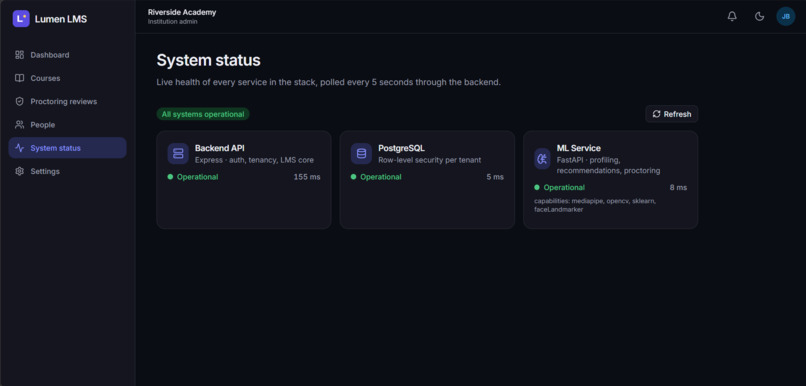Click the People users icon in sidebar

(20, 124)
